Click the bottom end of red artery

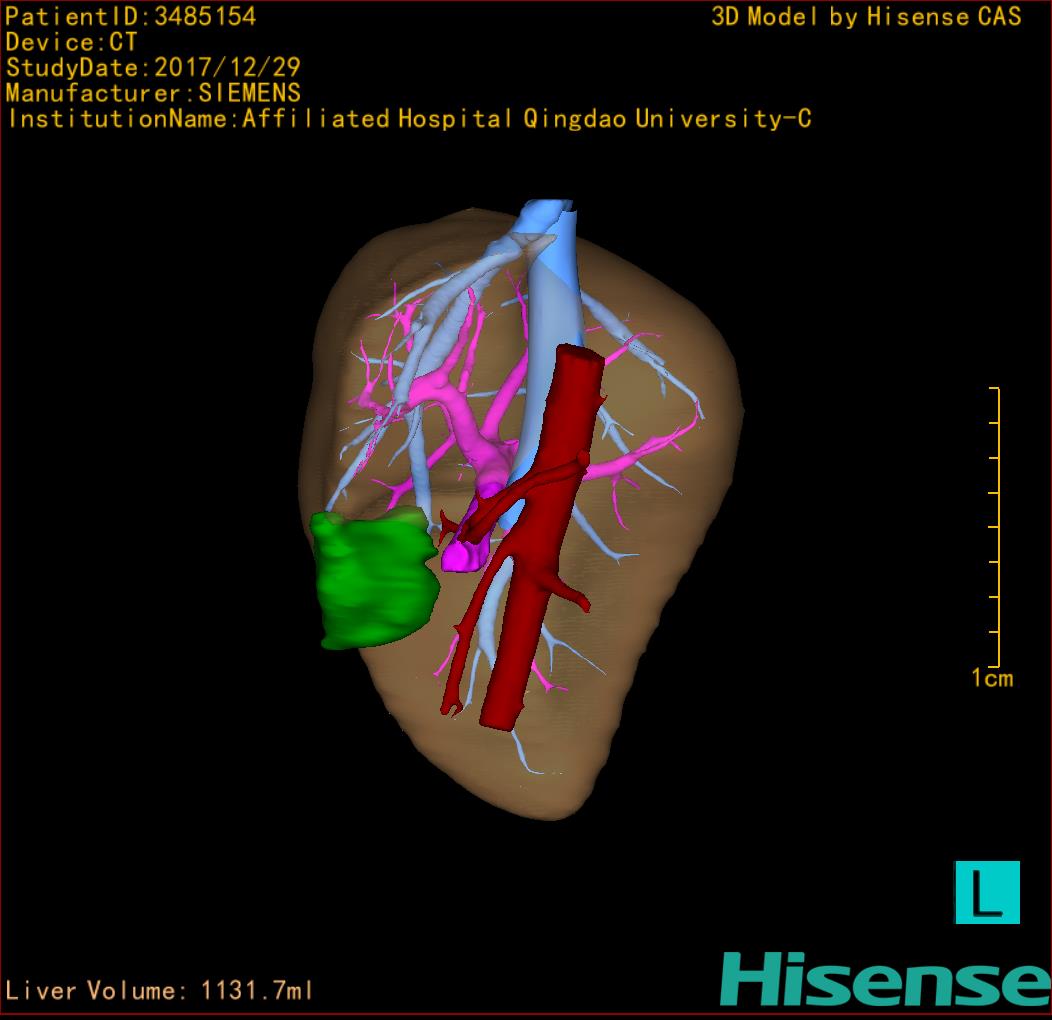tap(500, 715)
